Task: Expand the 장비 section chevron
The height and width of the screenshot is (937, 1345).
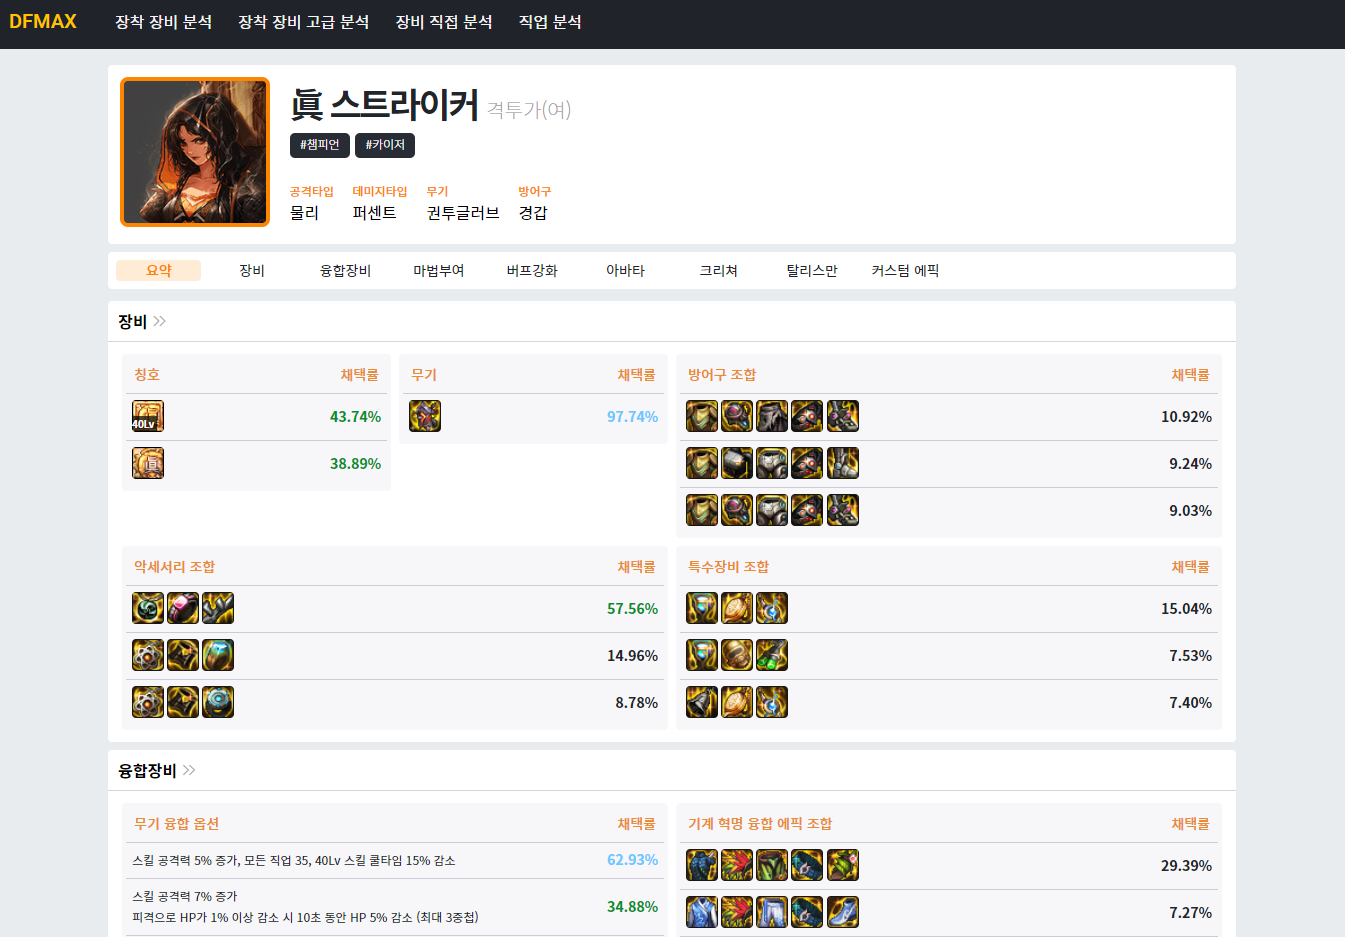Action: point(160,321)
